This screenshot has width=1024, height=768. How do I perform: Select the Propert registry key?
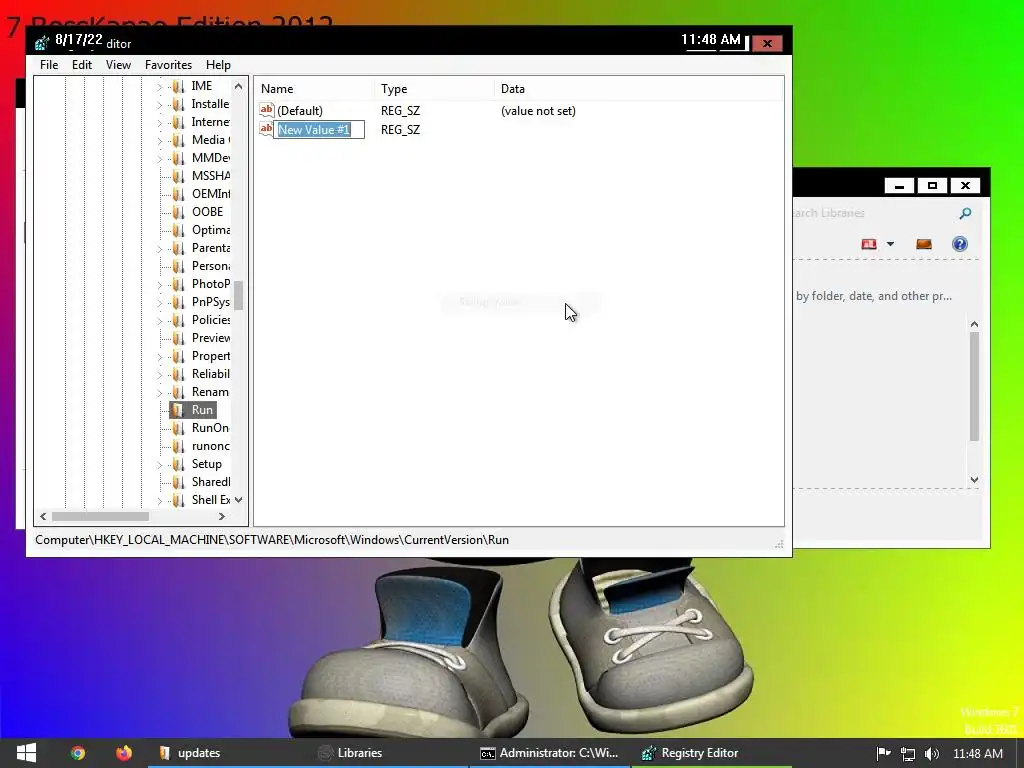(210, 356)
